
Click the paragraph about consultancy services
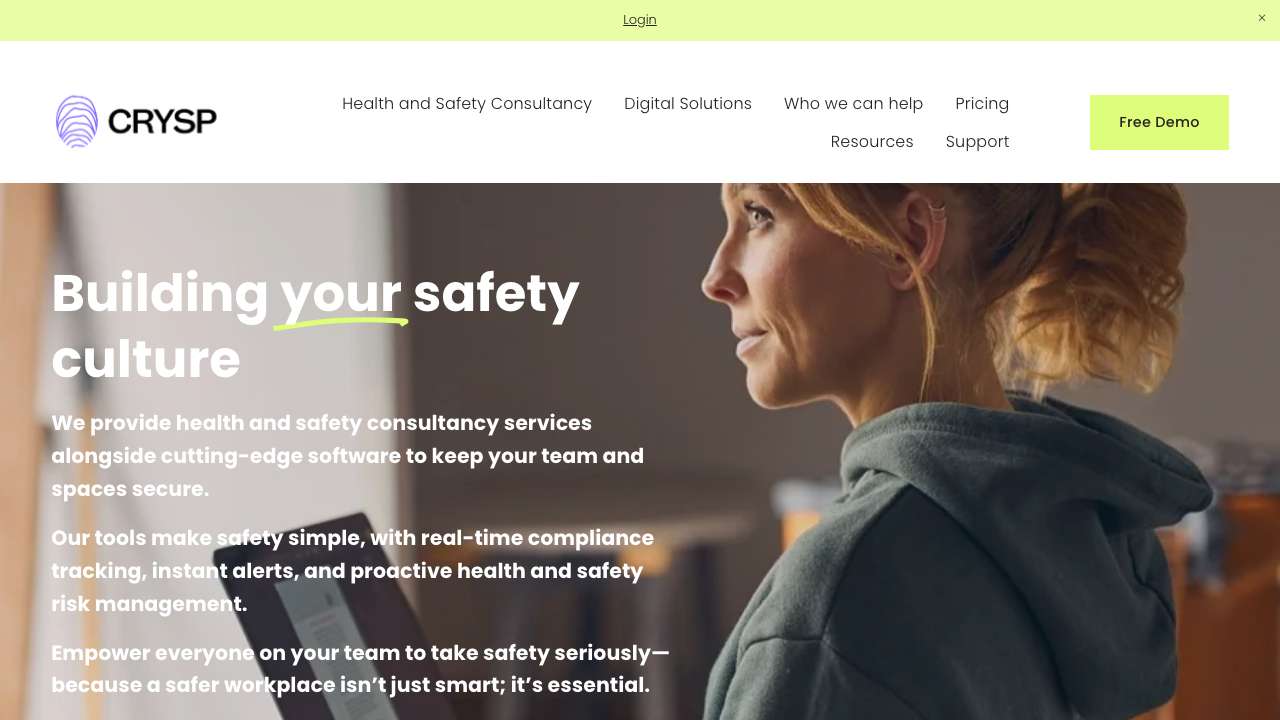pos(348,456)
